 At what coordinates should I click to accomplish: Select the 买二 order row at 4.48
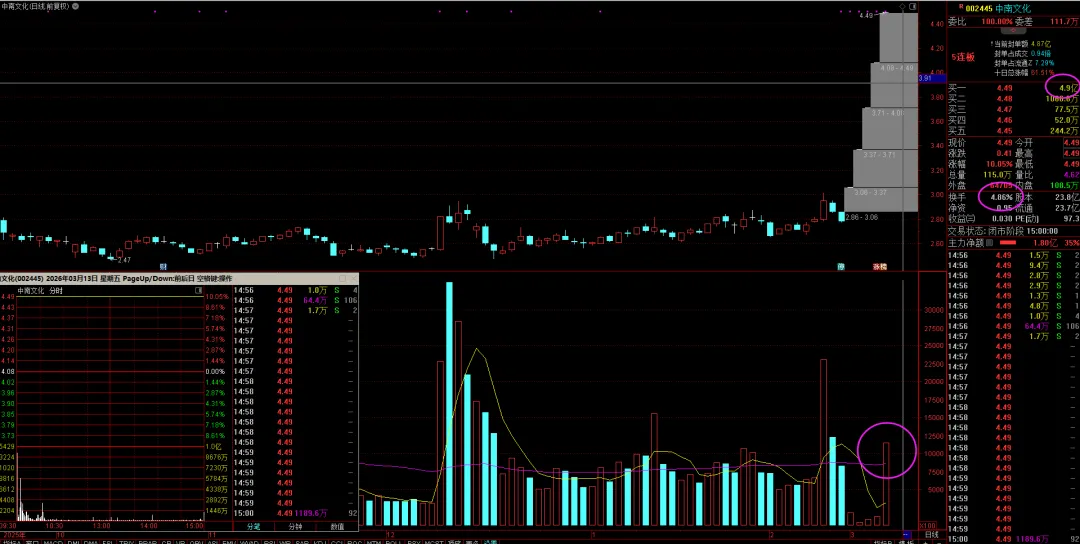coord(1014,99)
